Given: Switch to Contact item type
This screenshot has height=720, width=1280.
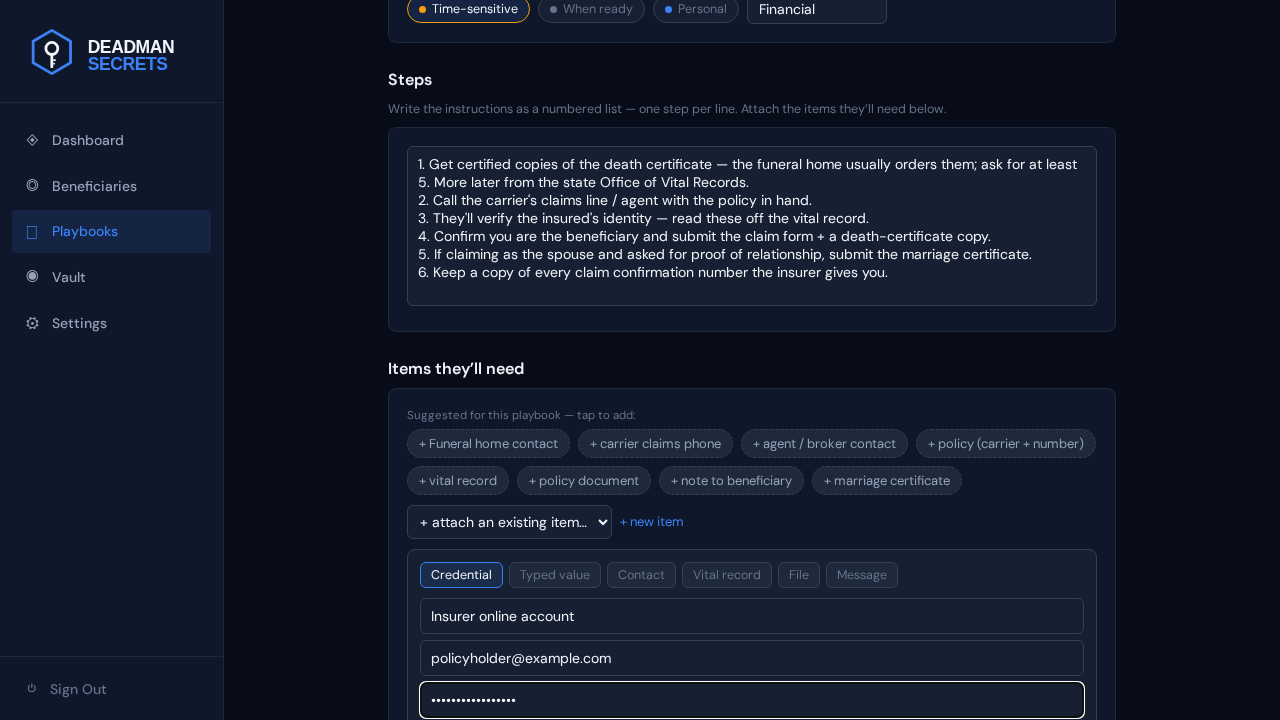Looking at the screenshot, I should click(641, 575).
